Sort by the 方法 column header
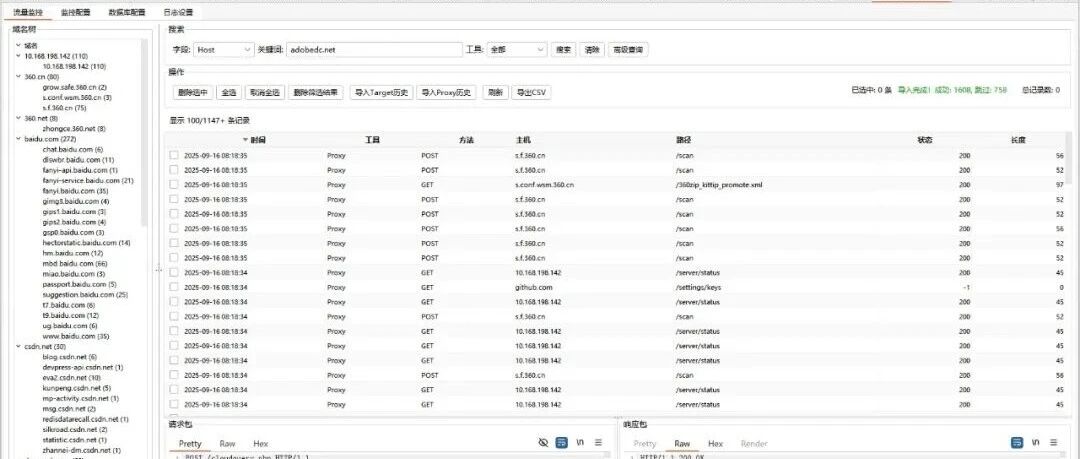Image resolution: width=1080 pixels, height=459 pixels. coord(466,140)
